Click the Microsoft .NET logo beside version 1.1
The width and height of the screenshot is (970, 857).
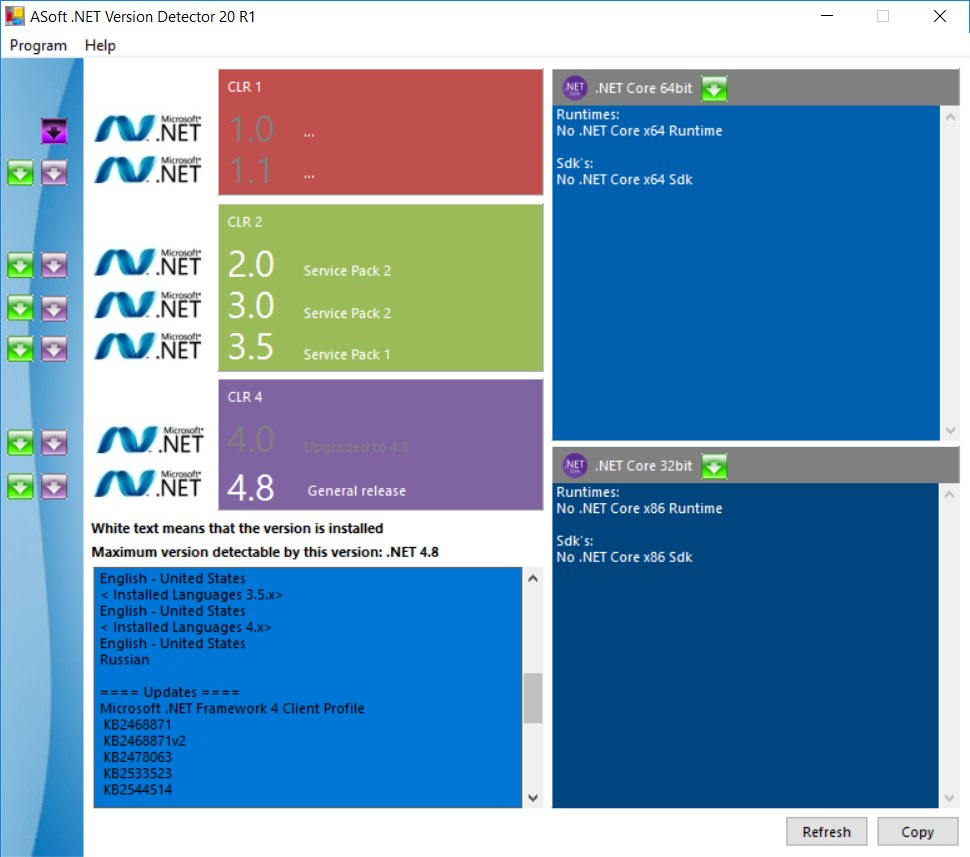pos(148,170)
